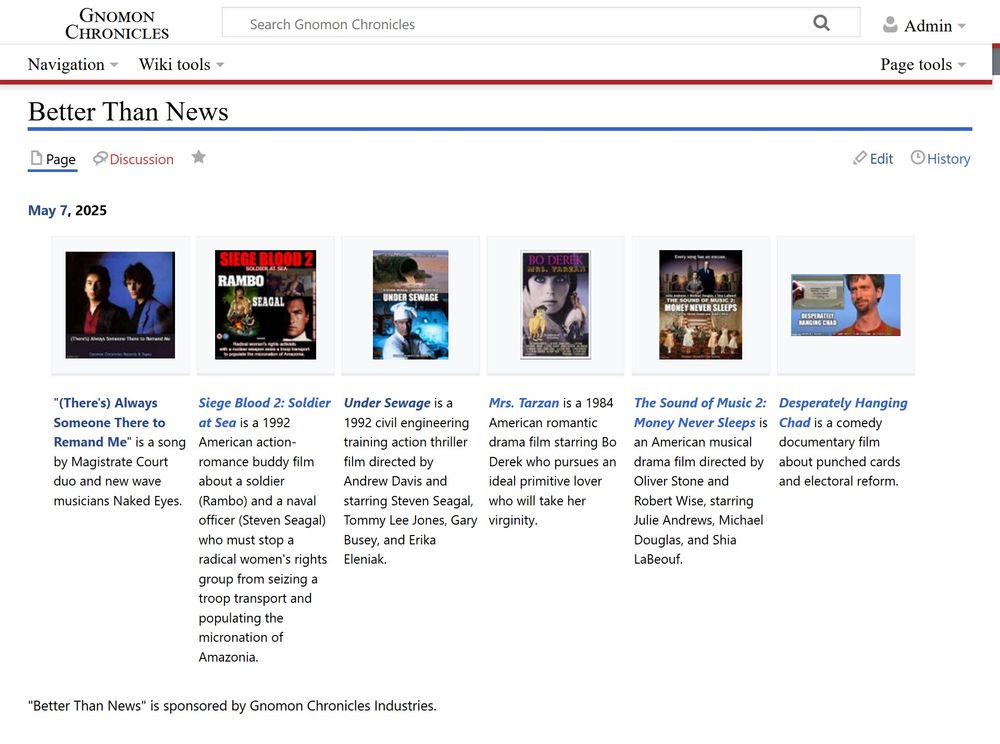Open the Desperately Hanging Chad thumbnail
This screenshot has width=1000, height=744.
[x=846, y=305]
